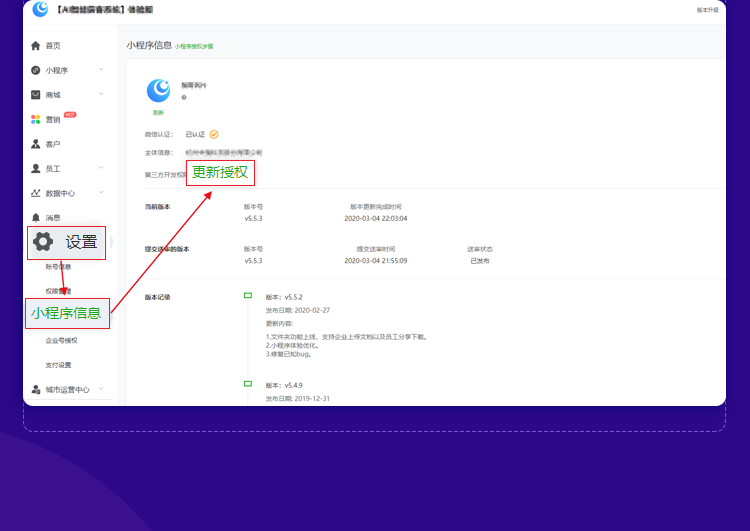Viewport: 750px width, 531px height.
Task: Click the 数据中心 chart icon
Action: coord(36,193)
